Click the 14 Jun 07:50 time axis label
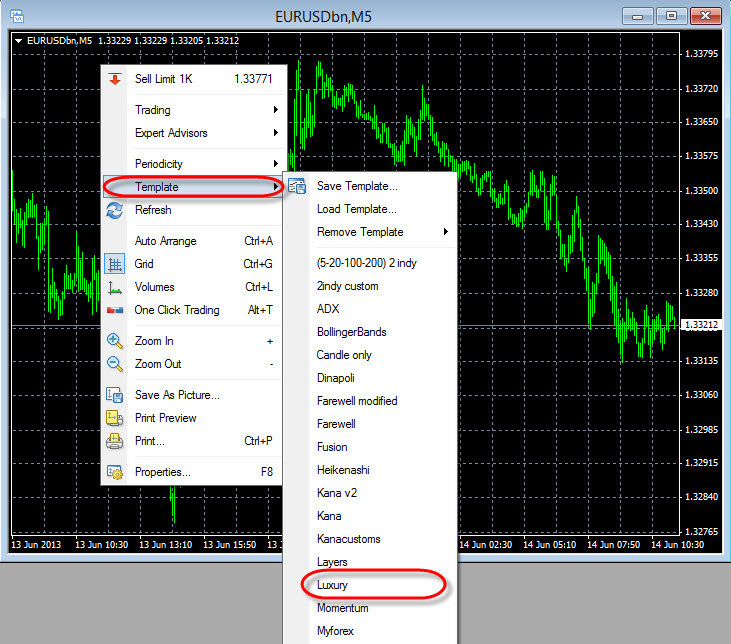Viewport: 731px width, 644px height. click(613, 545)
